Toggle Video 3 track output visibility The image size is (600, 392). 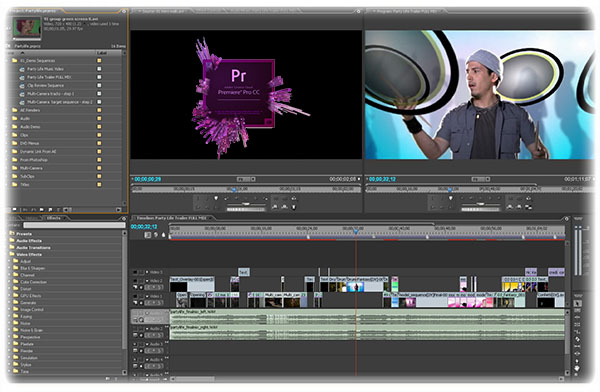[135, 272]
